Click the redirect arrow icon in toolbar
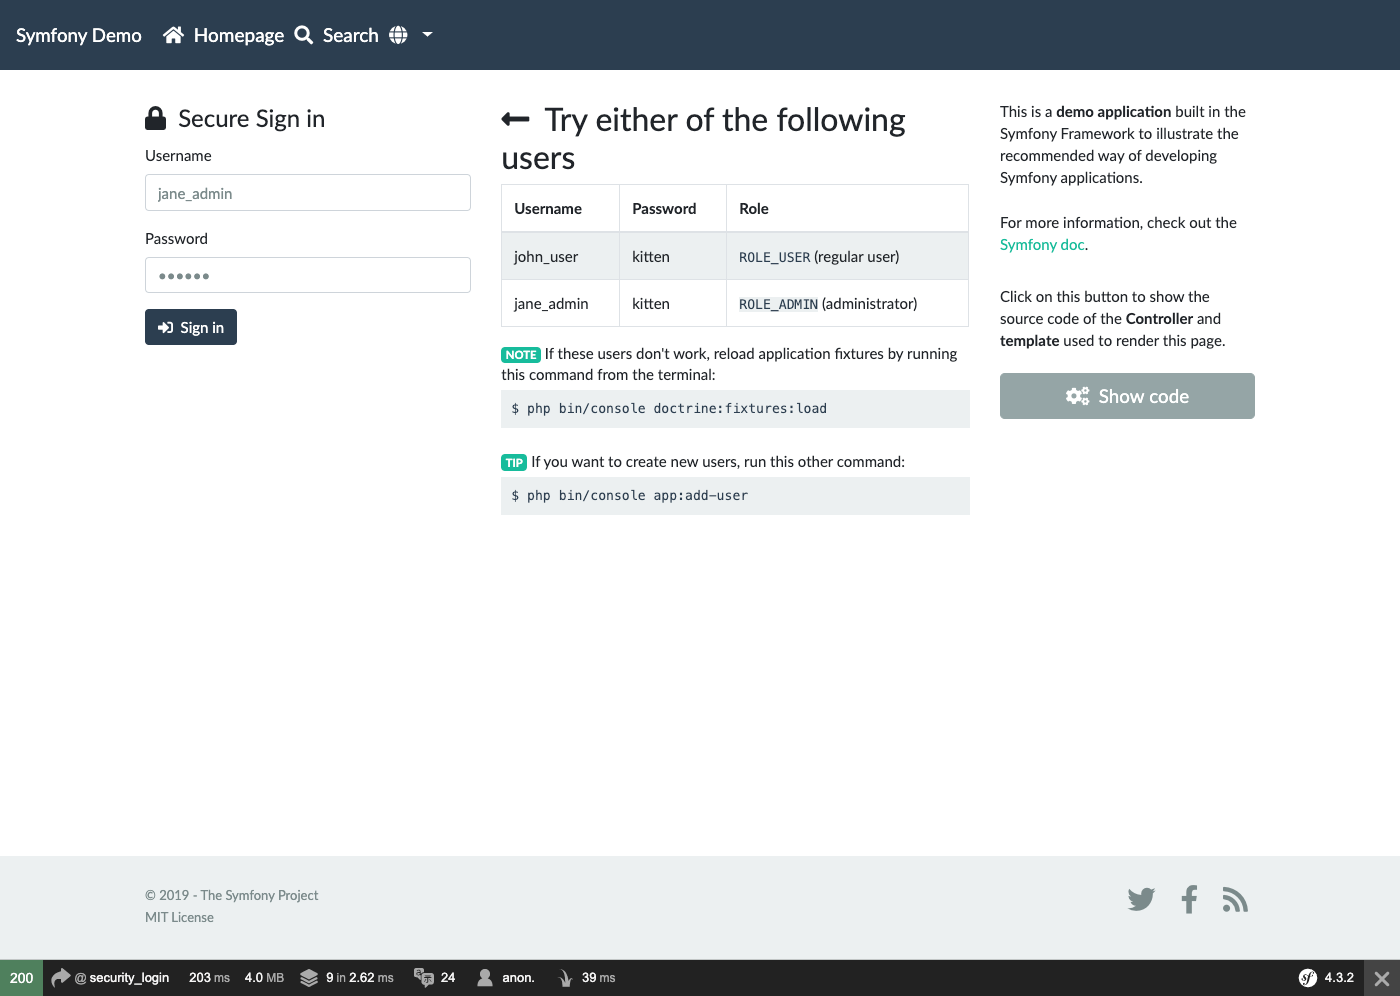1400x996 pixels. [61, 978]
